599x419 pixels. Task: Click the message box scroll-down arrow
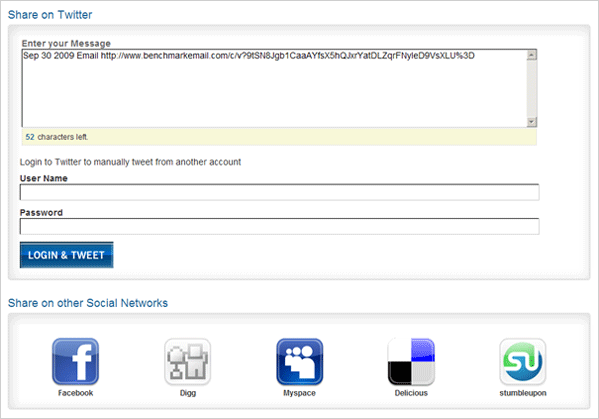coord(532,122)
